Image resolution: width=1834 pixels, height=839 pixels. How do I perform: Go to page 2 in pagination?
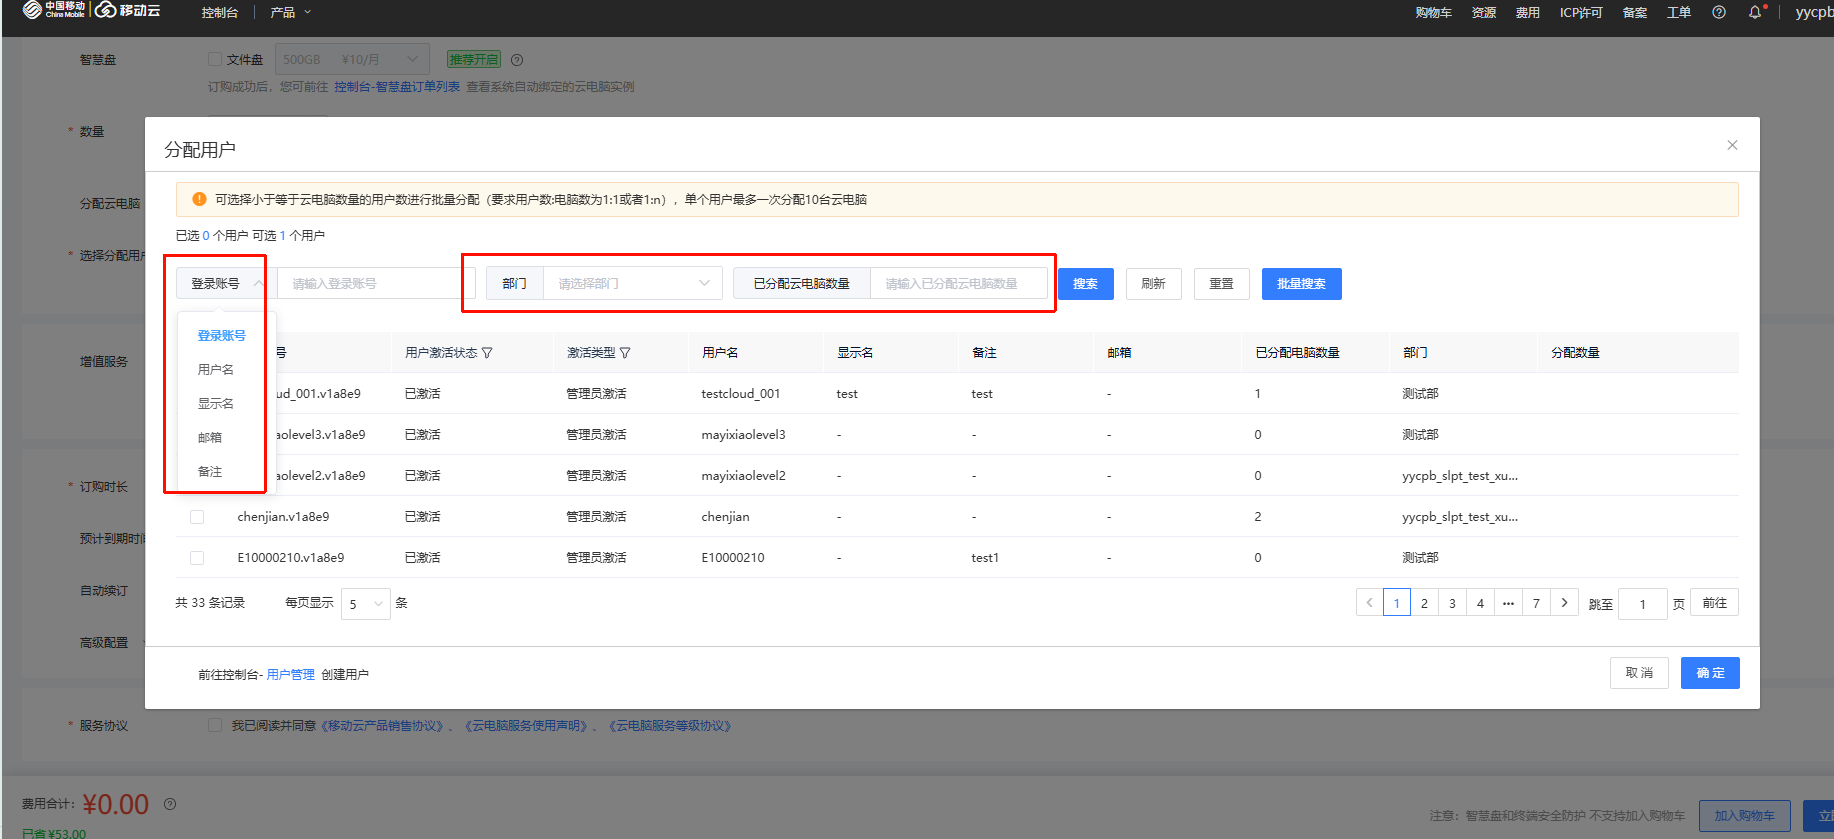tap(1424, 603)
